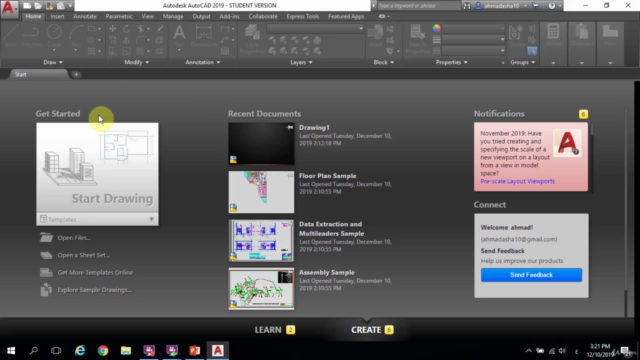Click the New file quick access icon

point(27,6)
